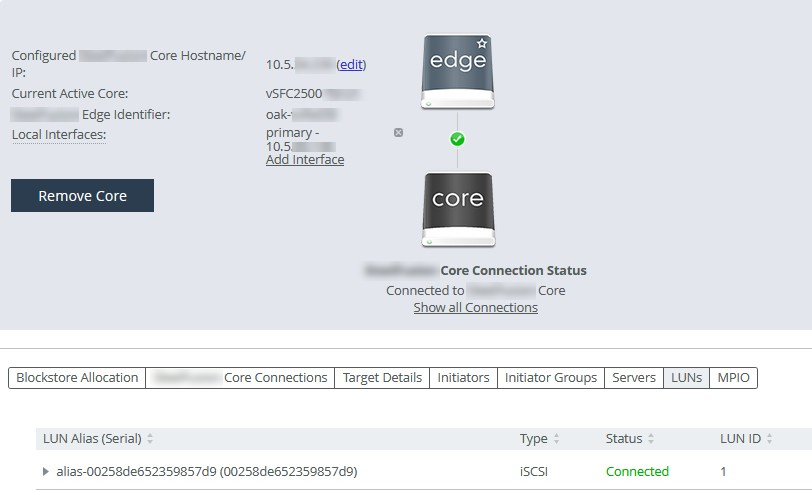Screen dimensions: 812x490
Task: Click the Type column sort arrows
Action: (556, 439)
